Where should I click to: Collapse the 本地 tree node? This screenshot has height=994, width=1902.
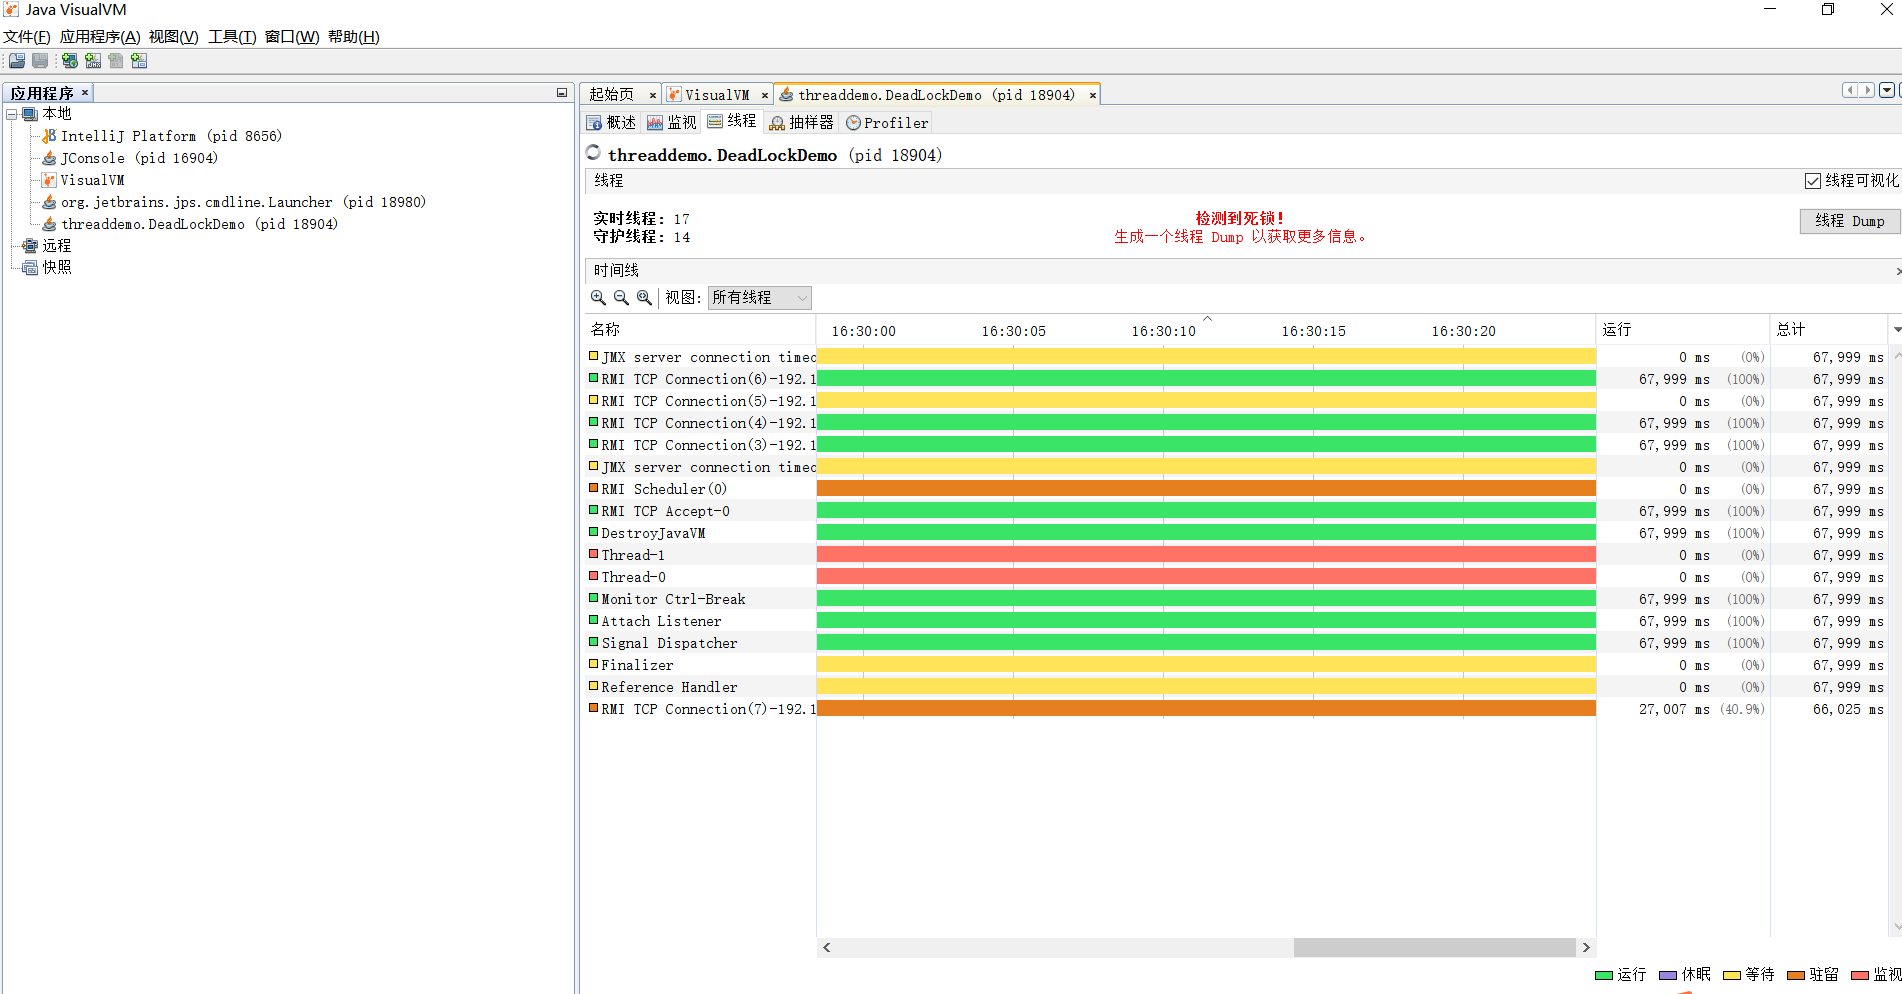pyautogui.click(x=11, y=114)
